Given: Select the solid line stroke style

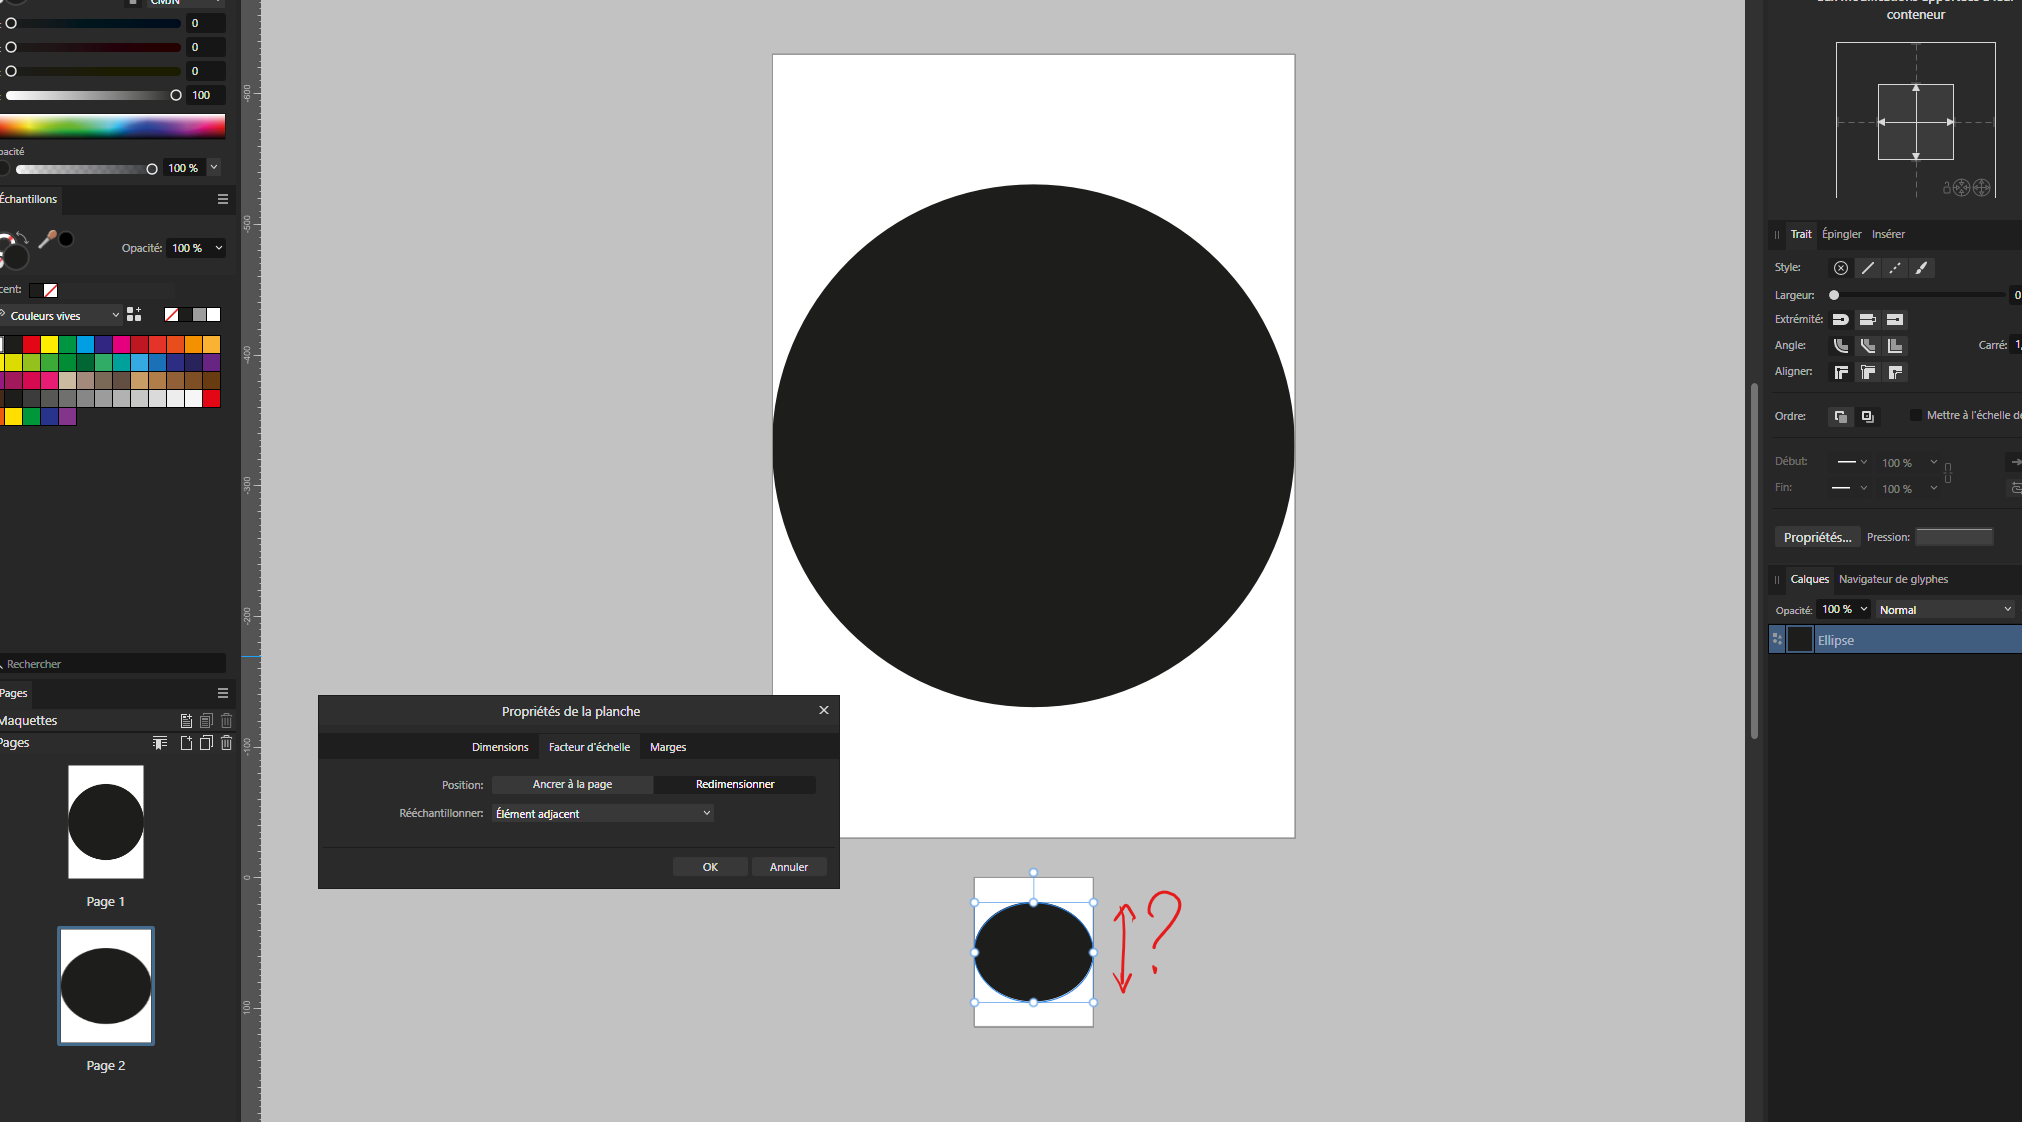Looking at the screenshot, I should click(x=1867, y=268).
